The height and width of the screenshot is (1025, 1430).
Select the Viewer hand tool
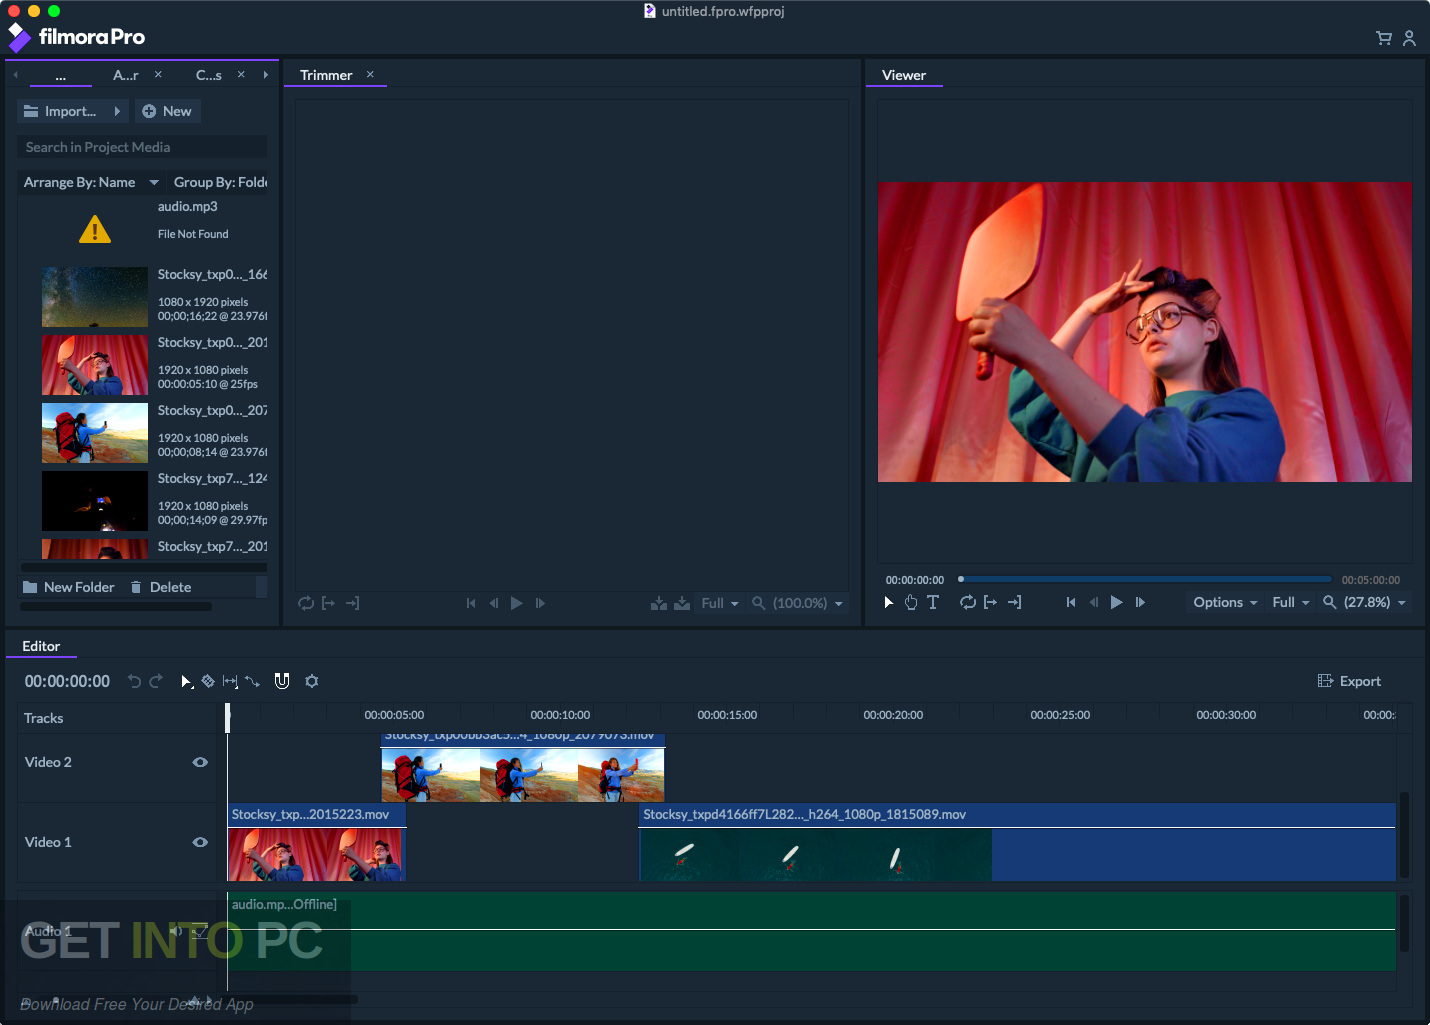(x=910, y=602)
